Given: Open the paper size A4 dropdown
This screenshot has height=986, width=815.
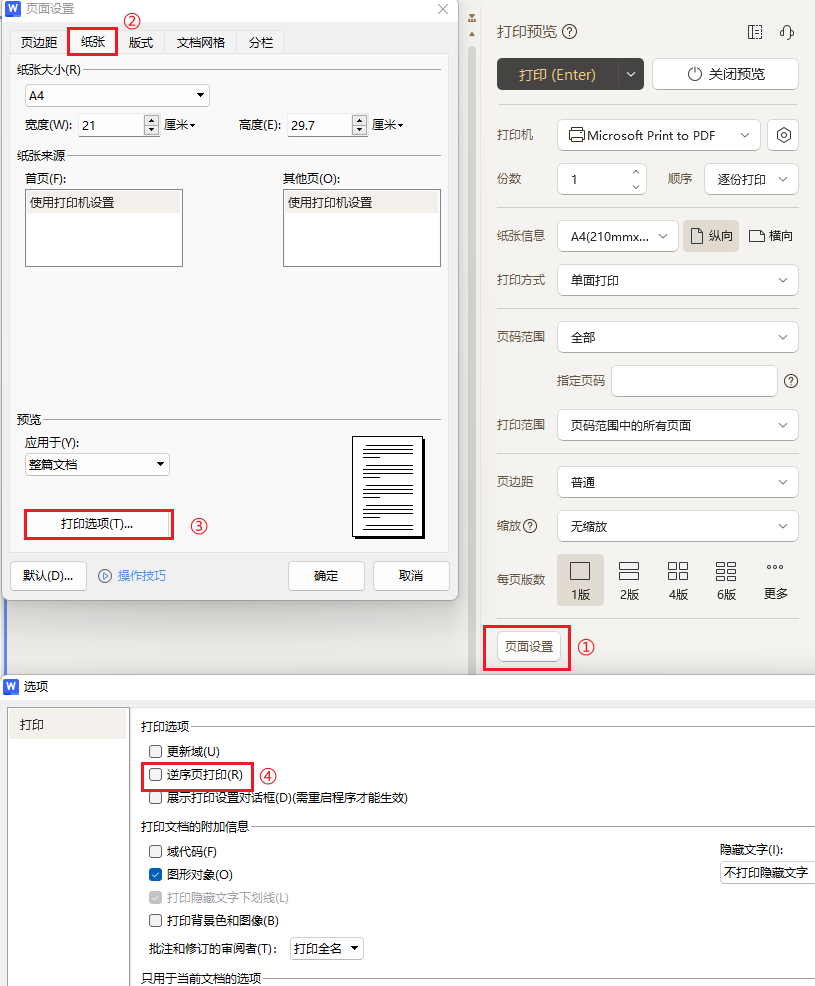Looking at the screenshot, I should click(x=117, y=96).
